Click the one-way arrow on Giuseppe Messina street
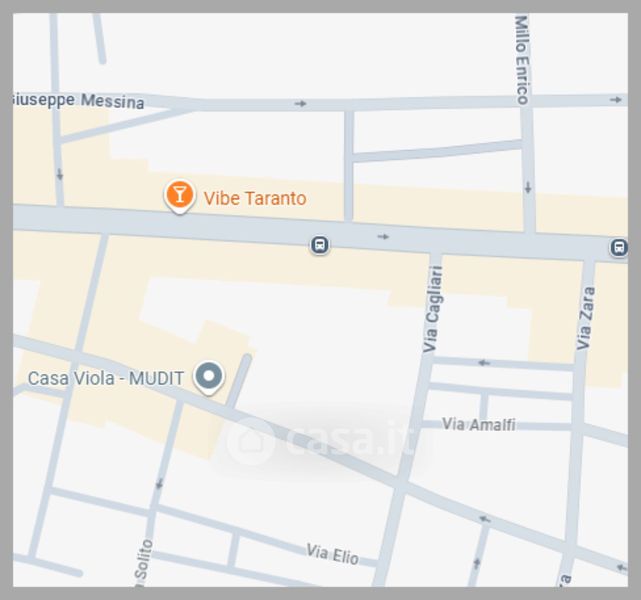641x600 pixels. point(300,104)
